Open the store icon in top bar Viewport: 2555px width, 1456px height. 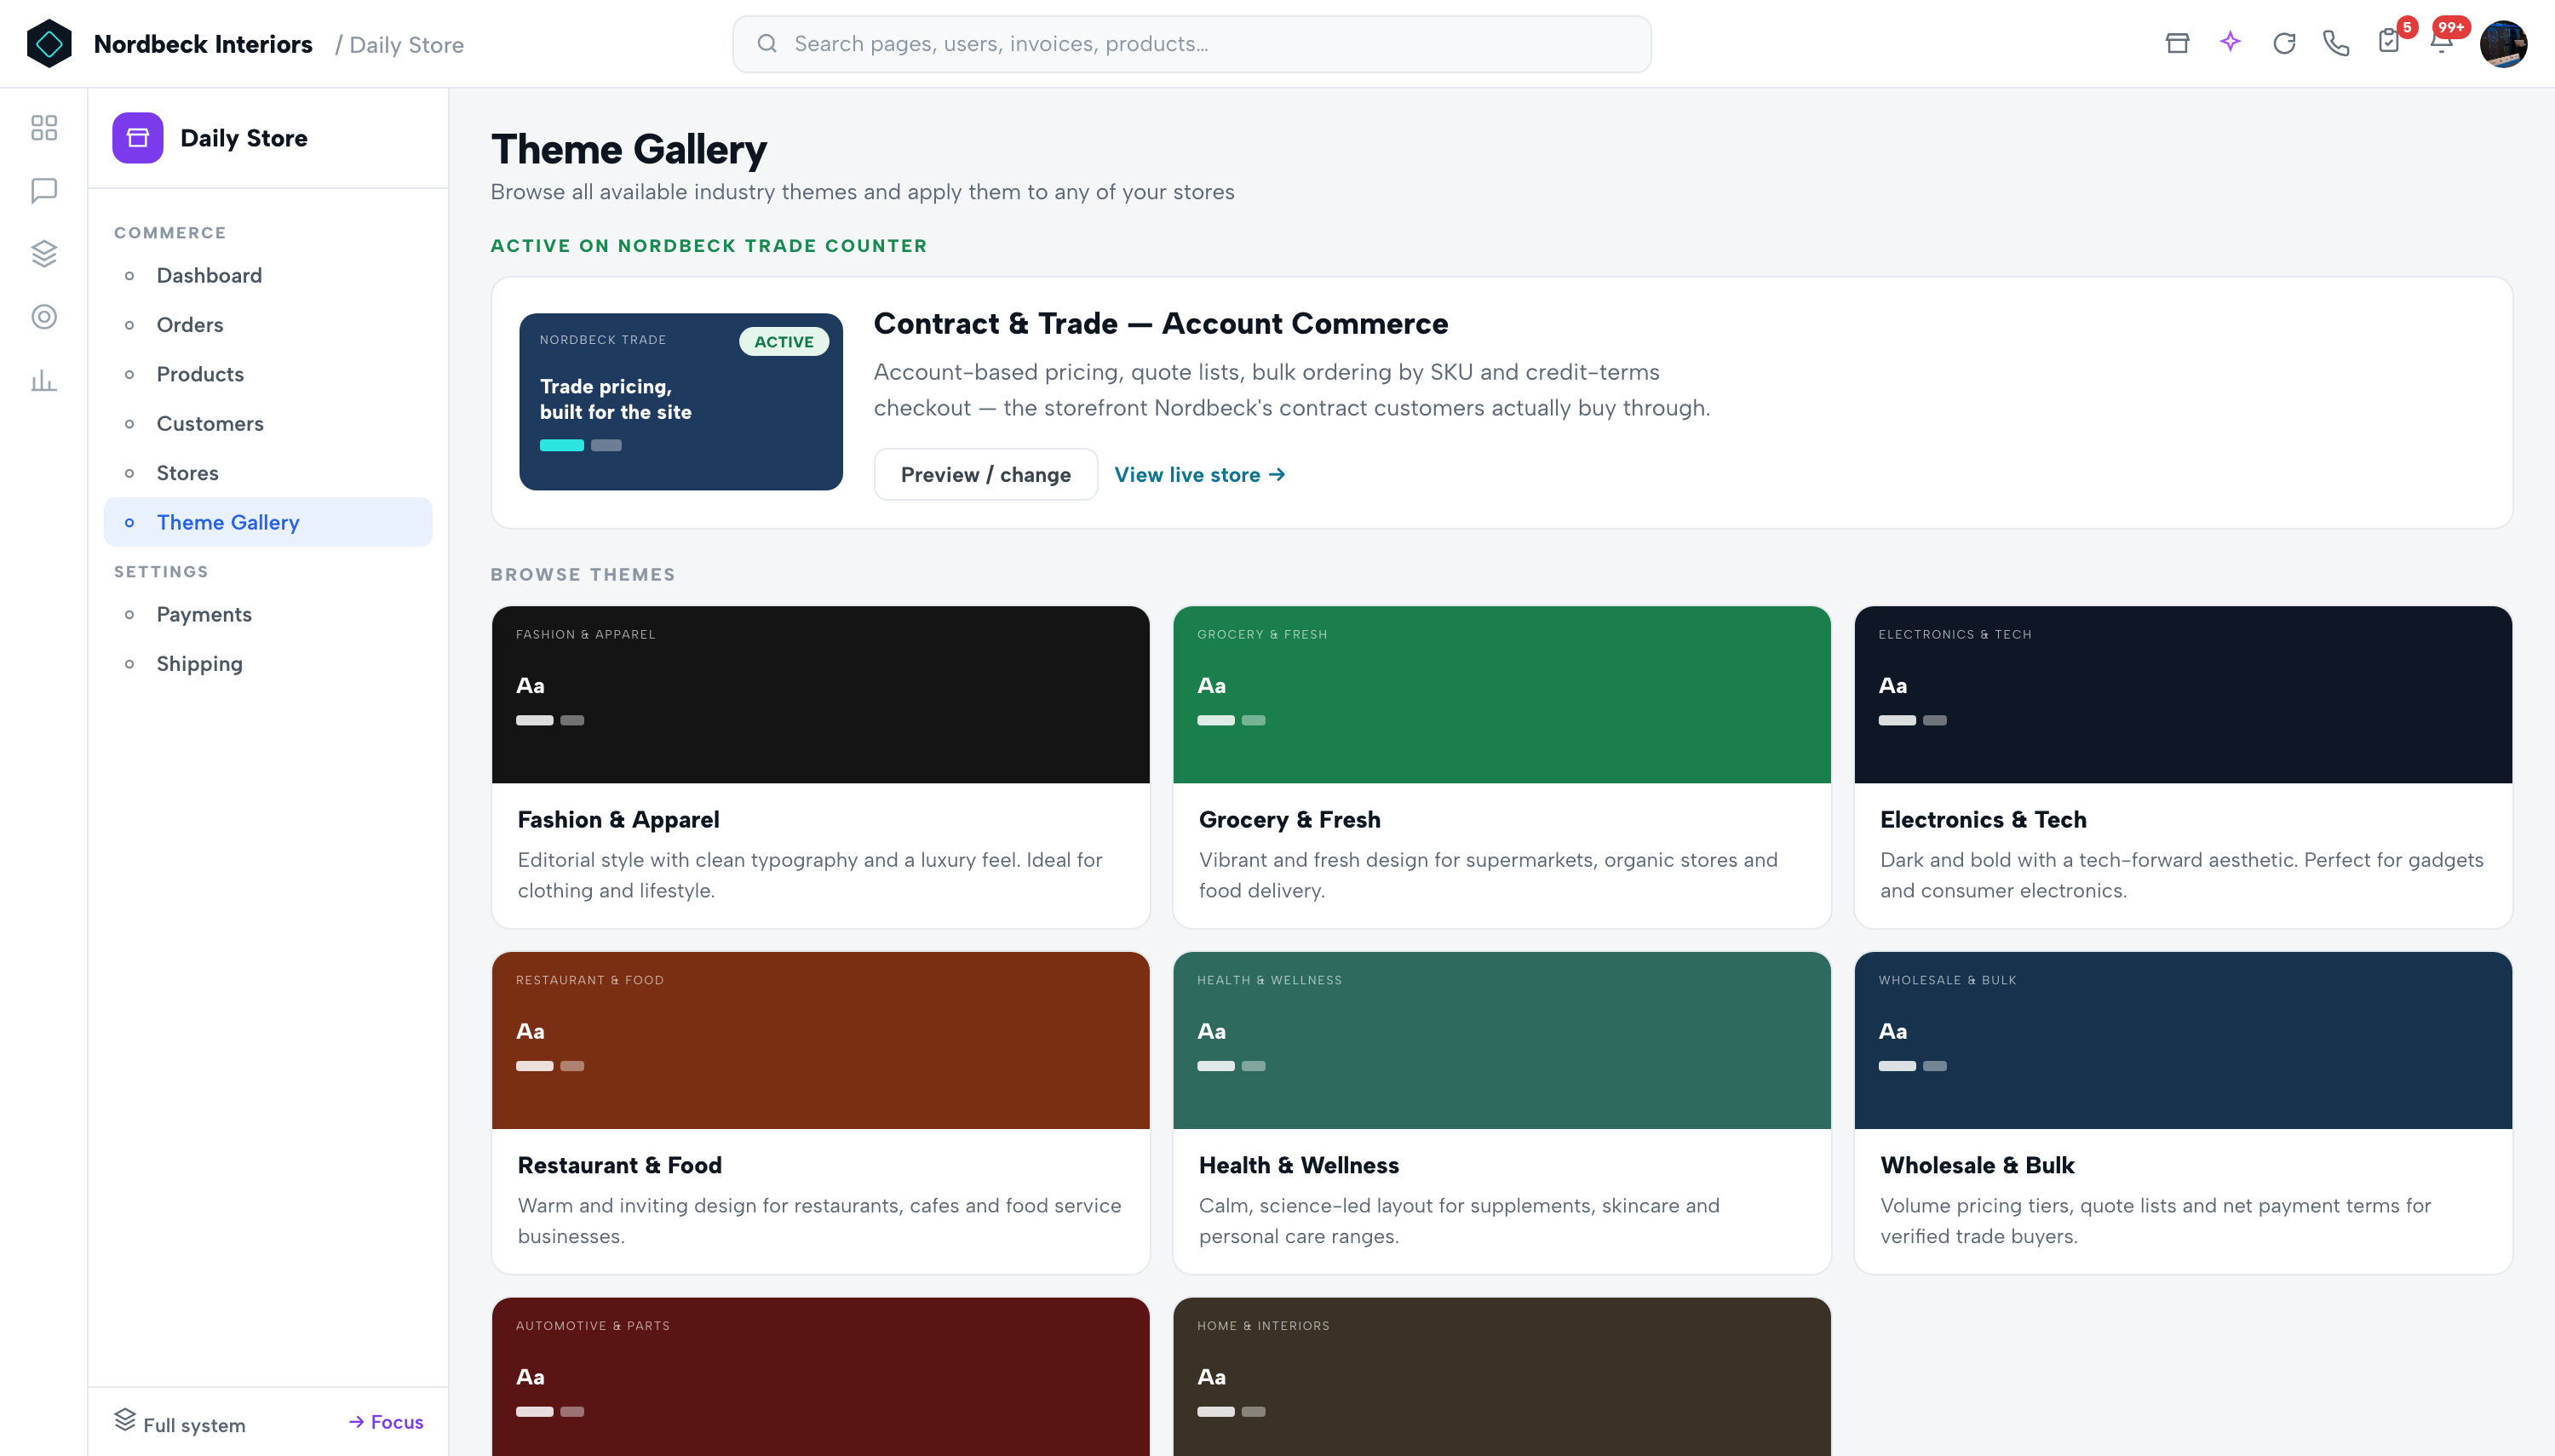coord(2177,43)
